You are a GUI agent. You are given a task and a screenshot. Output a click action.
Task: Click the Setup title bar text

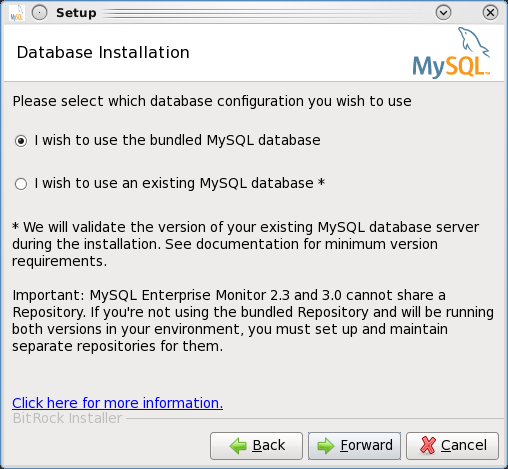[76, 13]
